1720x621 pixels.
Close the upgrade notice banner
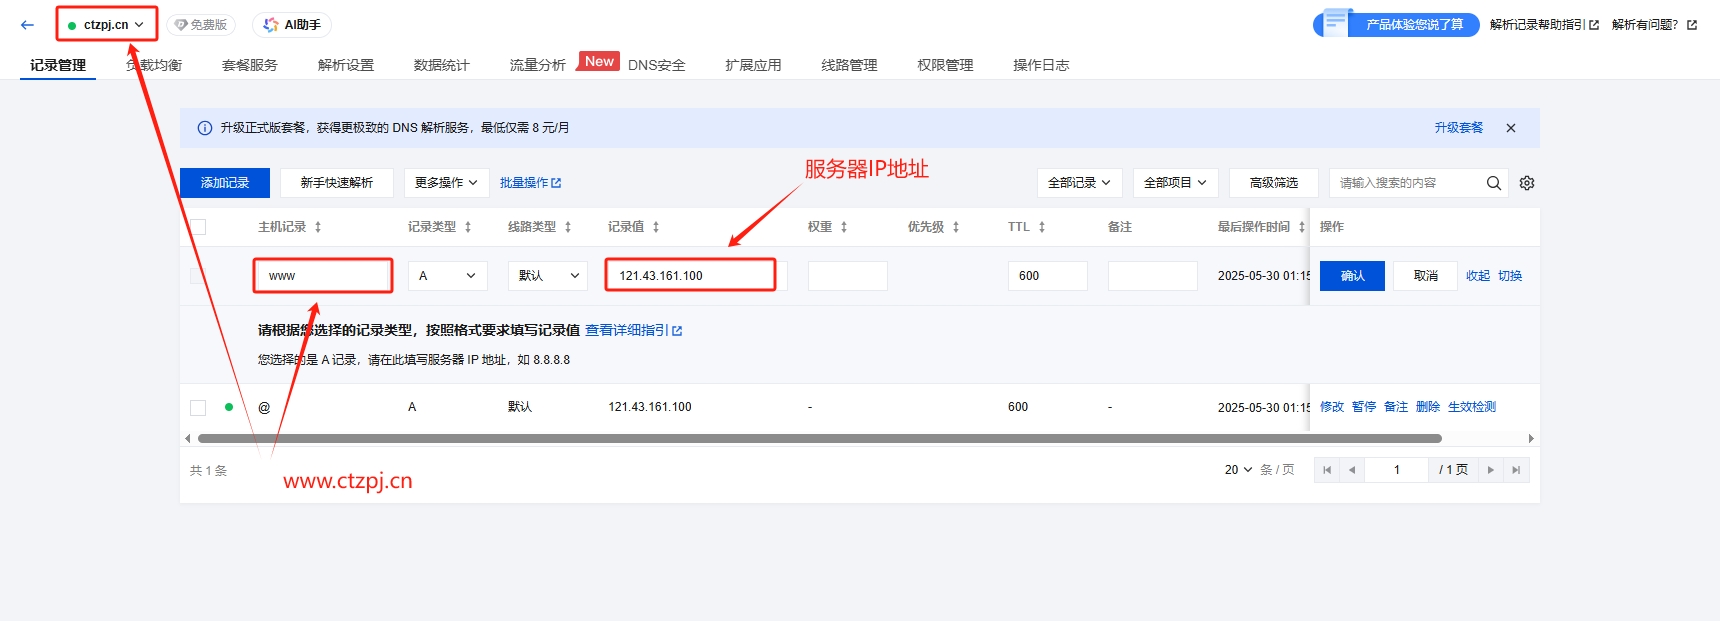click(x=1511, y=128)
